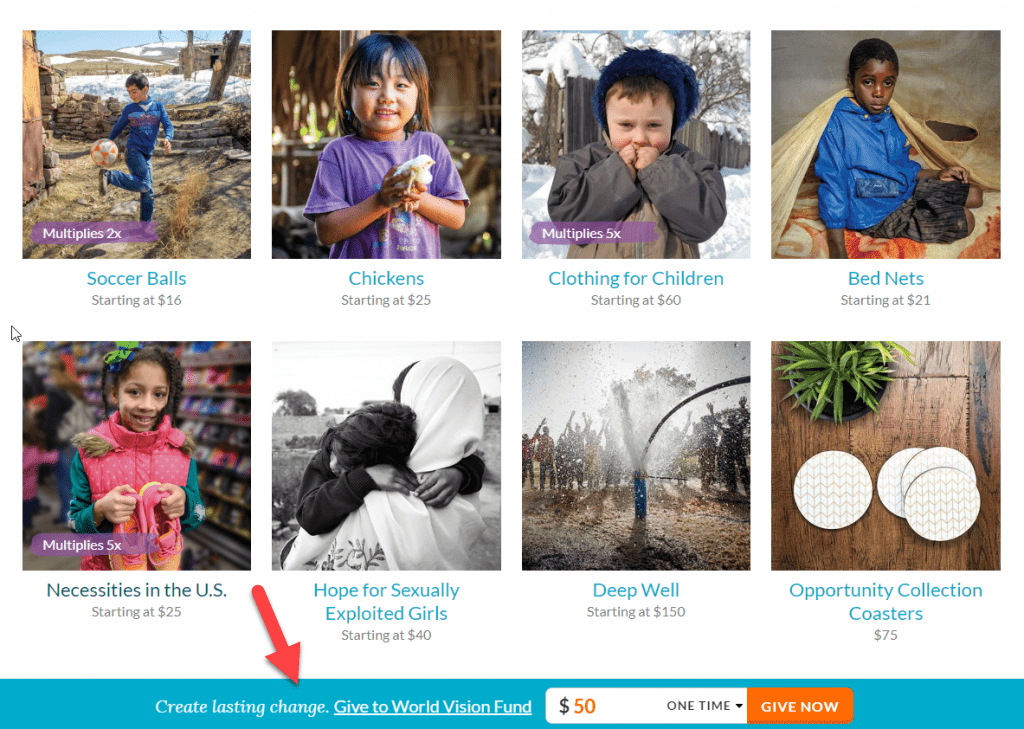Click the Give Now button
Image resolution: width=1024 pixels, height=729 pixels.
pos(799,706)
